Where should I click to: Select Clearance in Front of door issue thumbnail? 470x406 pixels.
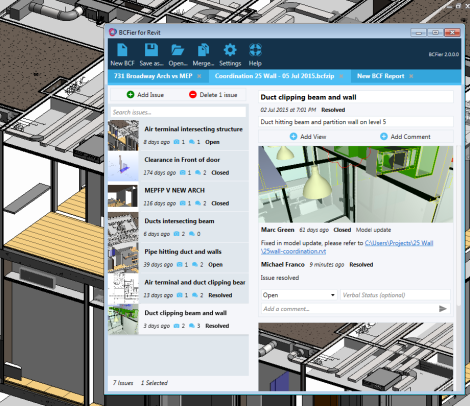click(x=123, y=166)
